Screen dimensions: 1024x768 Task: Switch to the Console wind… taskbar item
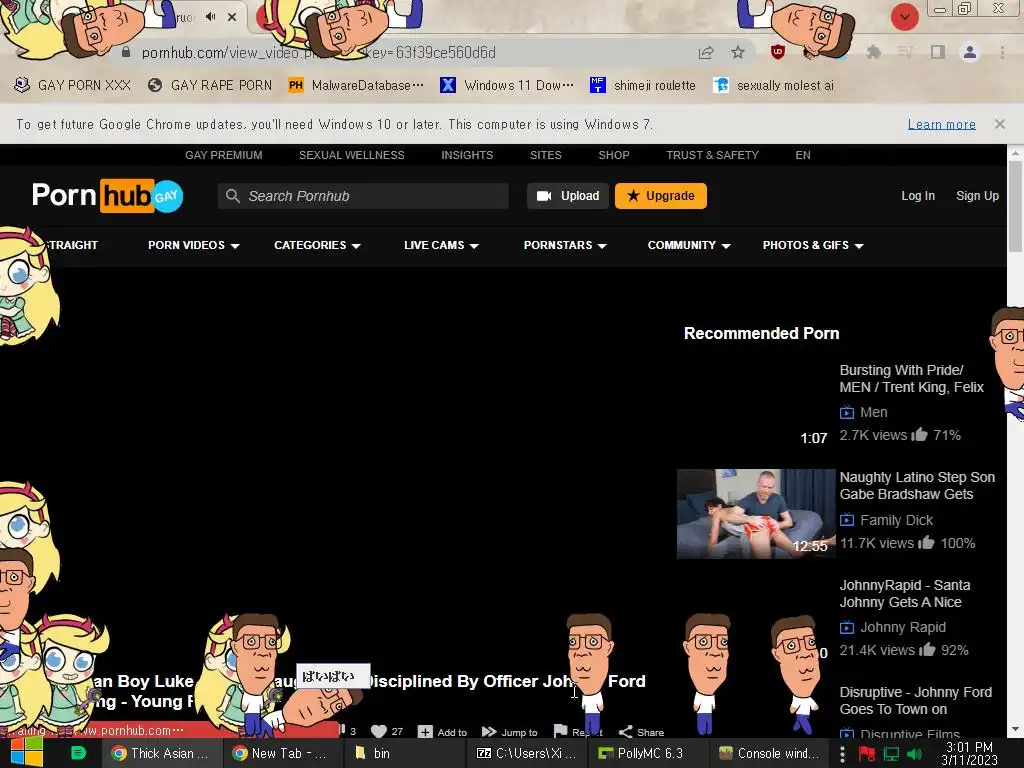point(769,753)
